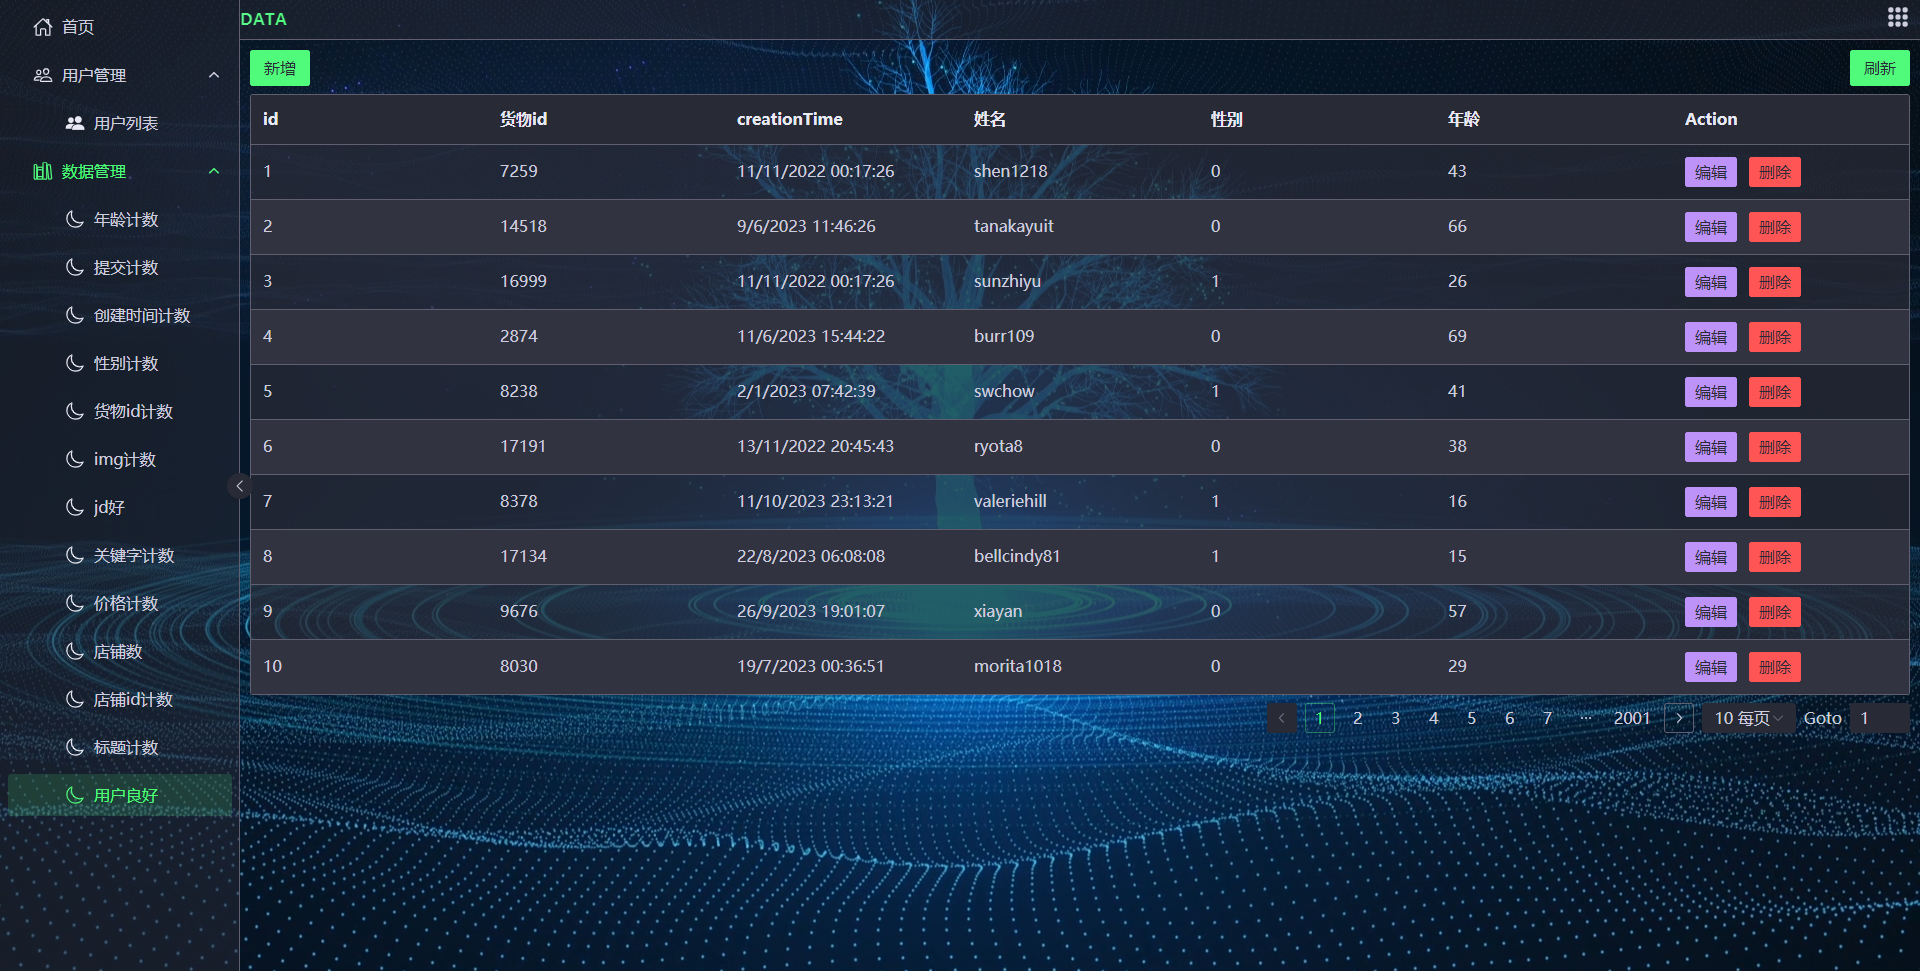1920x971 pixels.
Task: Expand more pages via the ellipsis
Action: [x=1586, y=718]
